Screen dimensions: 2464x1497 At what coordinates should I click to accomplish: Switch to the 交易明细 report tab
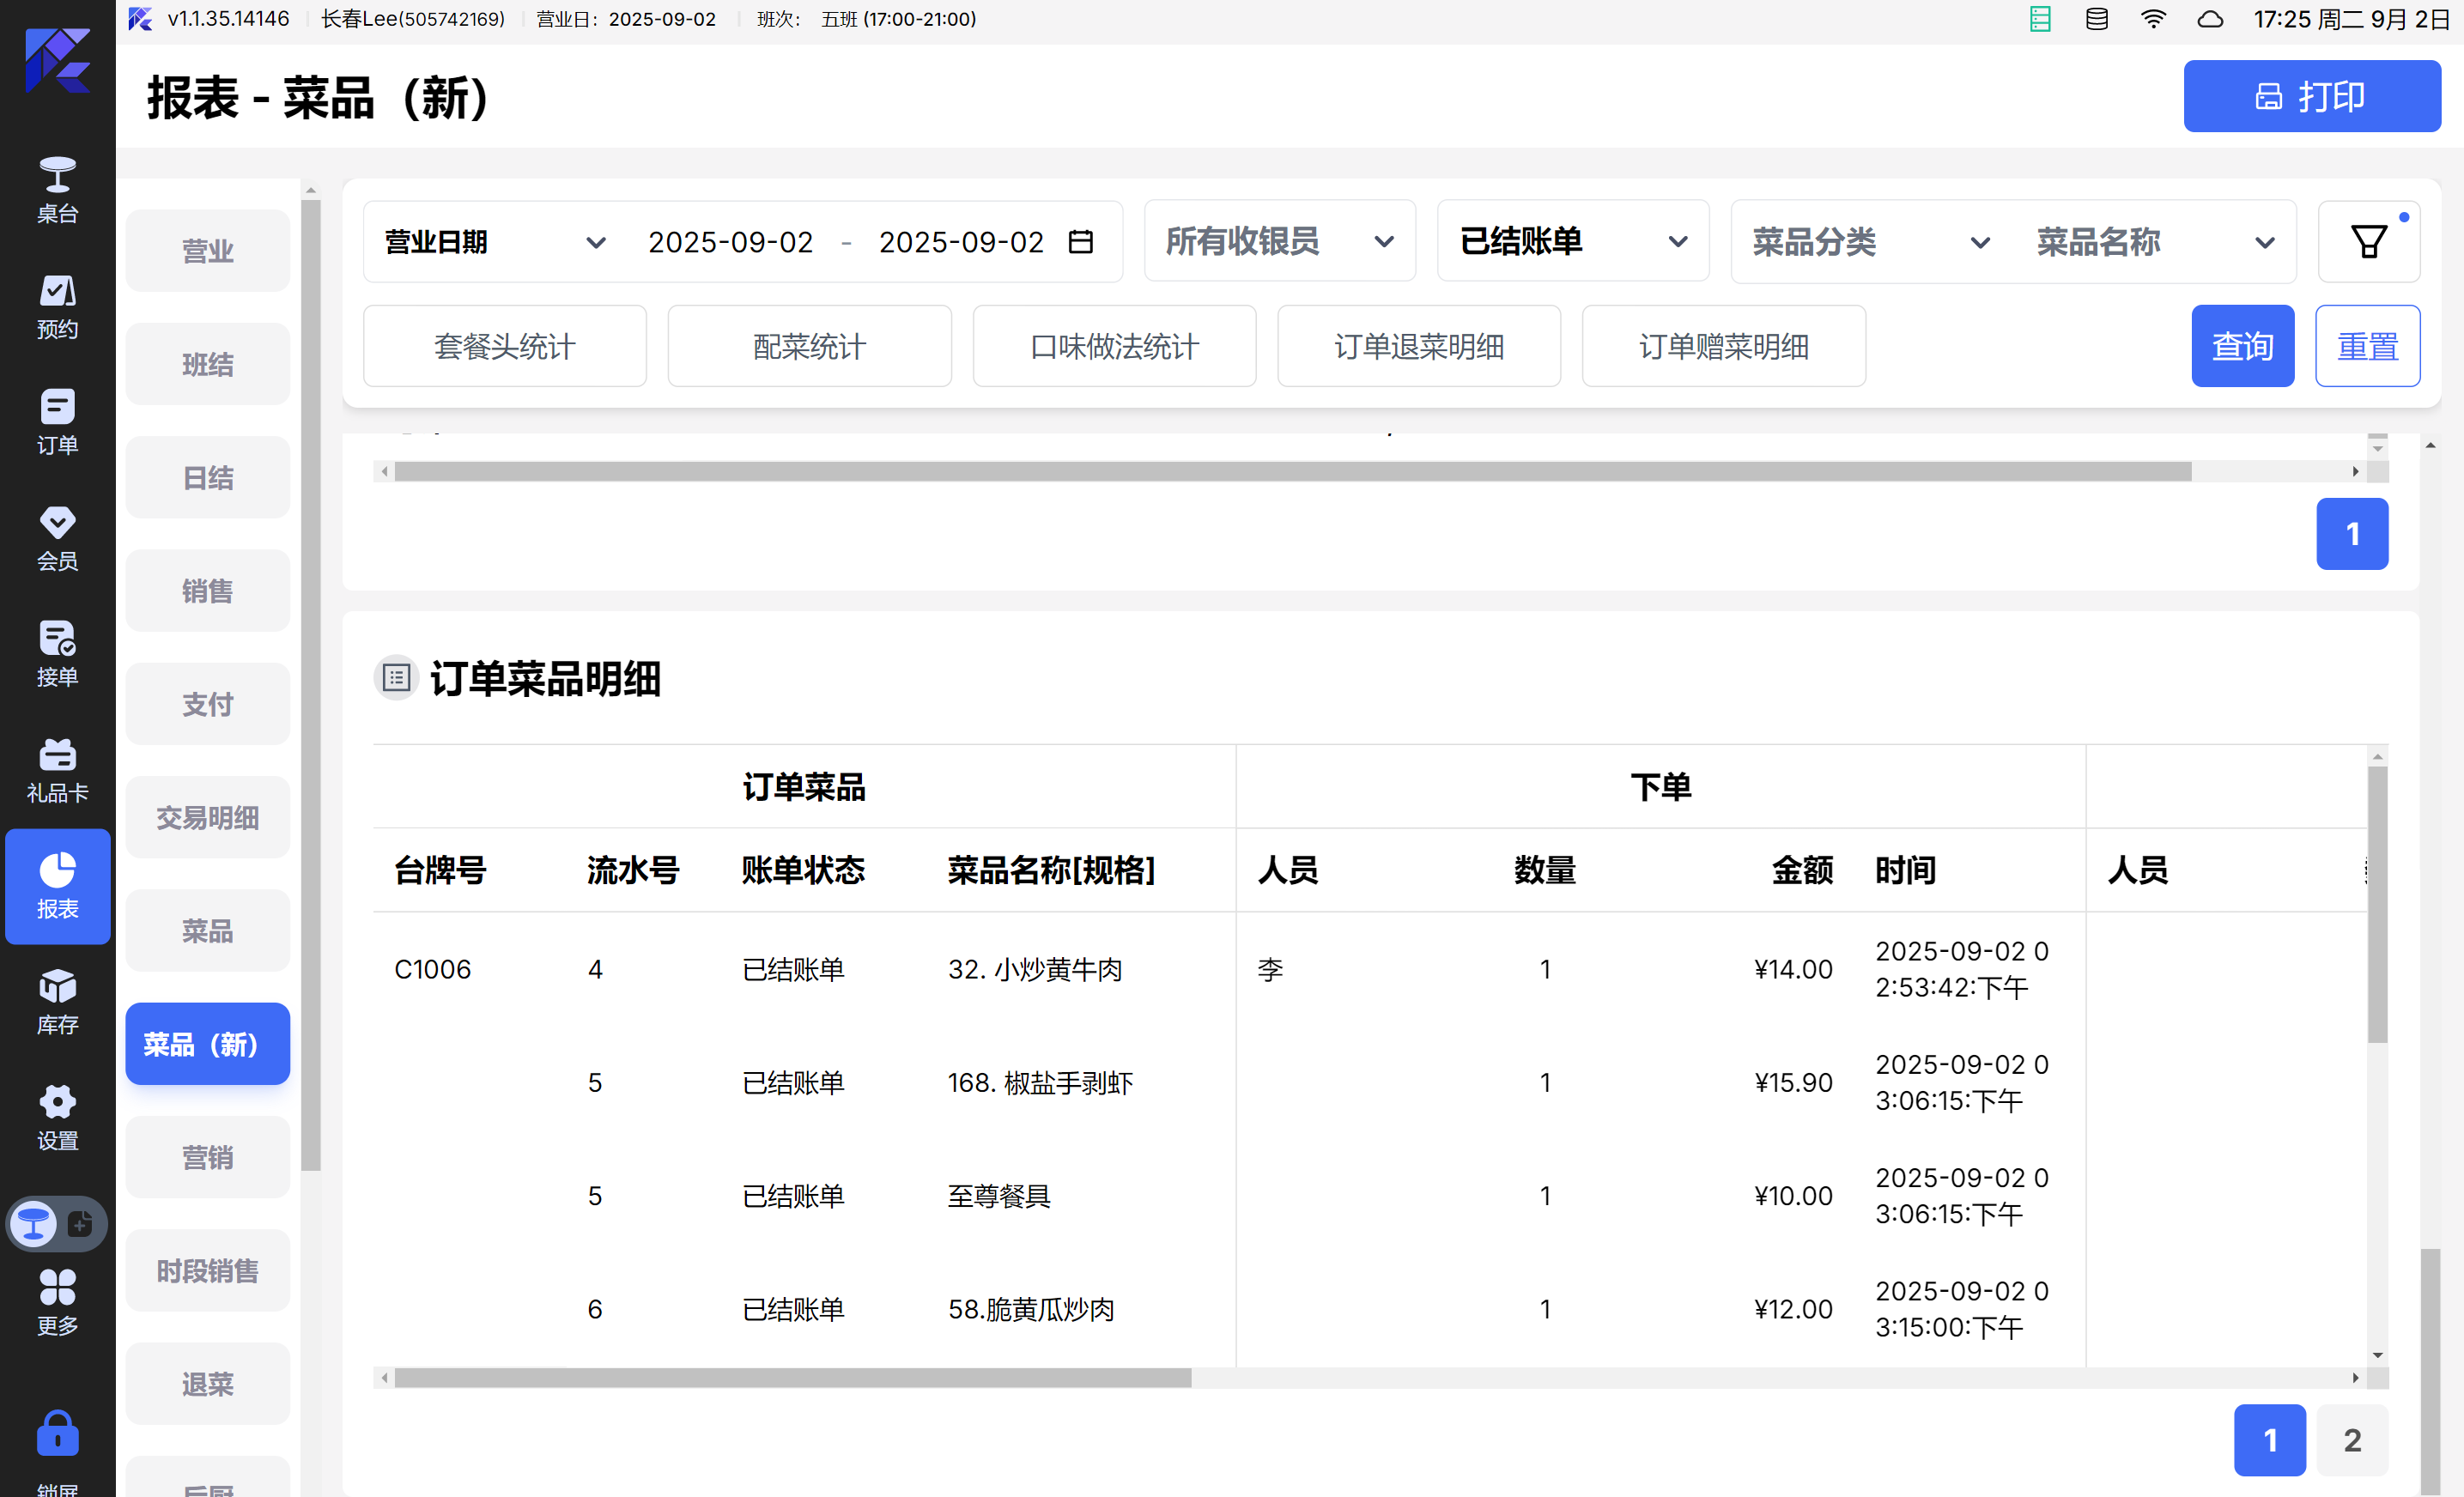pyautogui.click(x=207, y=817)
